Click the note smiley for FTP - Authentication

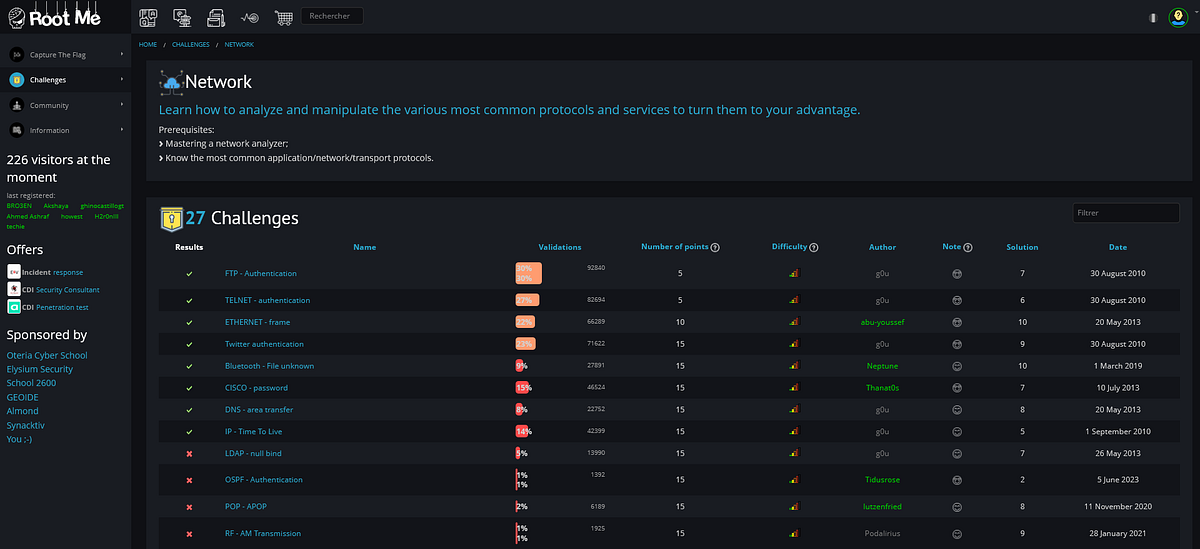pyautogui.click(x=957, y=273)
